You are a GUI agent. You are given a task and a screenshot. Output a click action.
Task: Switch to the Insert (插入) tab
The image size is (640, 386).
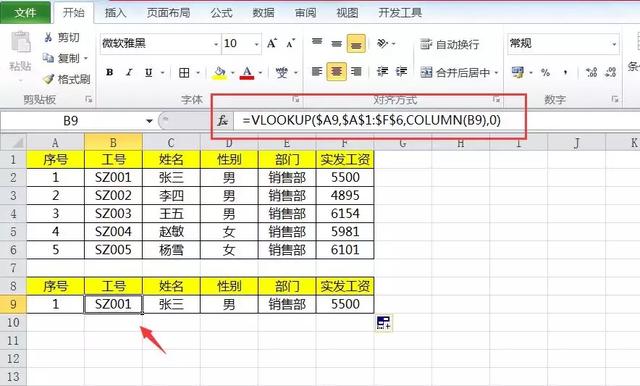(115, 13)
